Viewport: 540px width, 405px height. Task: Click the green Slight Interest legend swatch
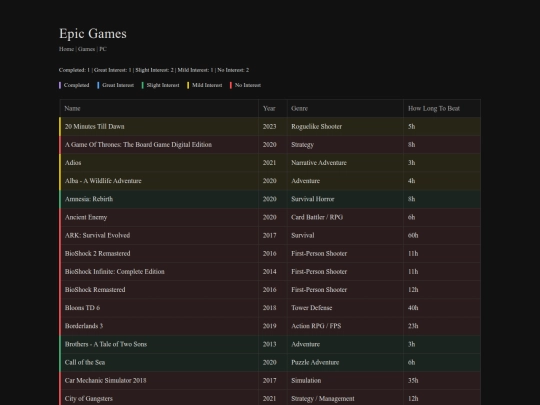143,85
